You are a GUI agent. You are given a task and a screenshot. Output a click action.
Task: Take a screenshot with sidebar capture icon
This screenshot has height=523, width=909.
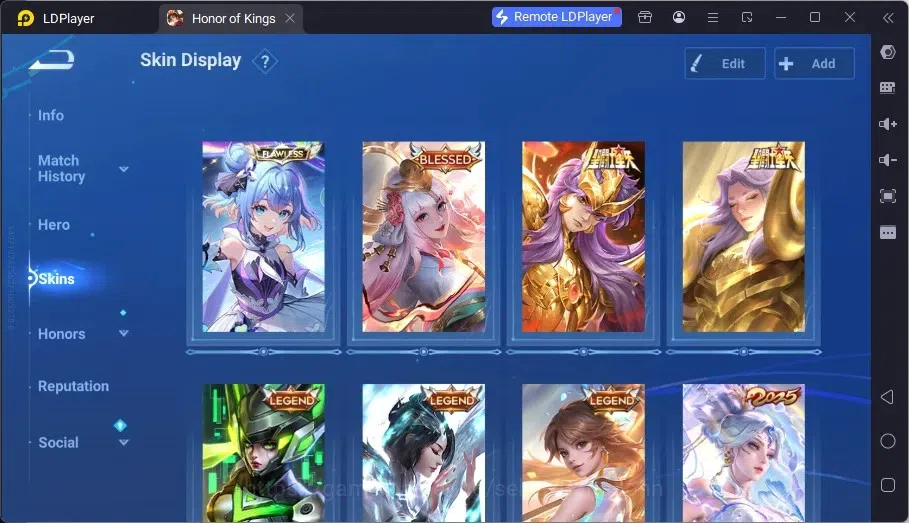click(x=888, y=196)
